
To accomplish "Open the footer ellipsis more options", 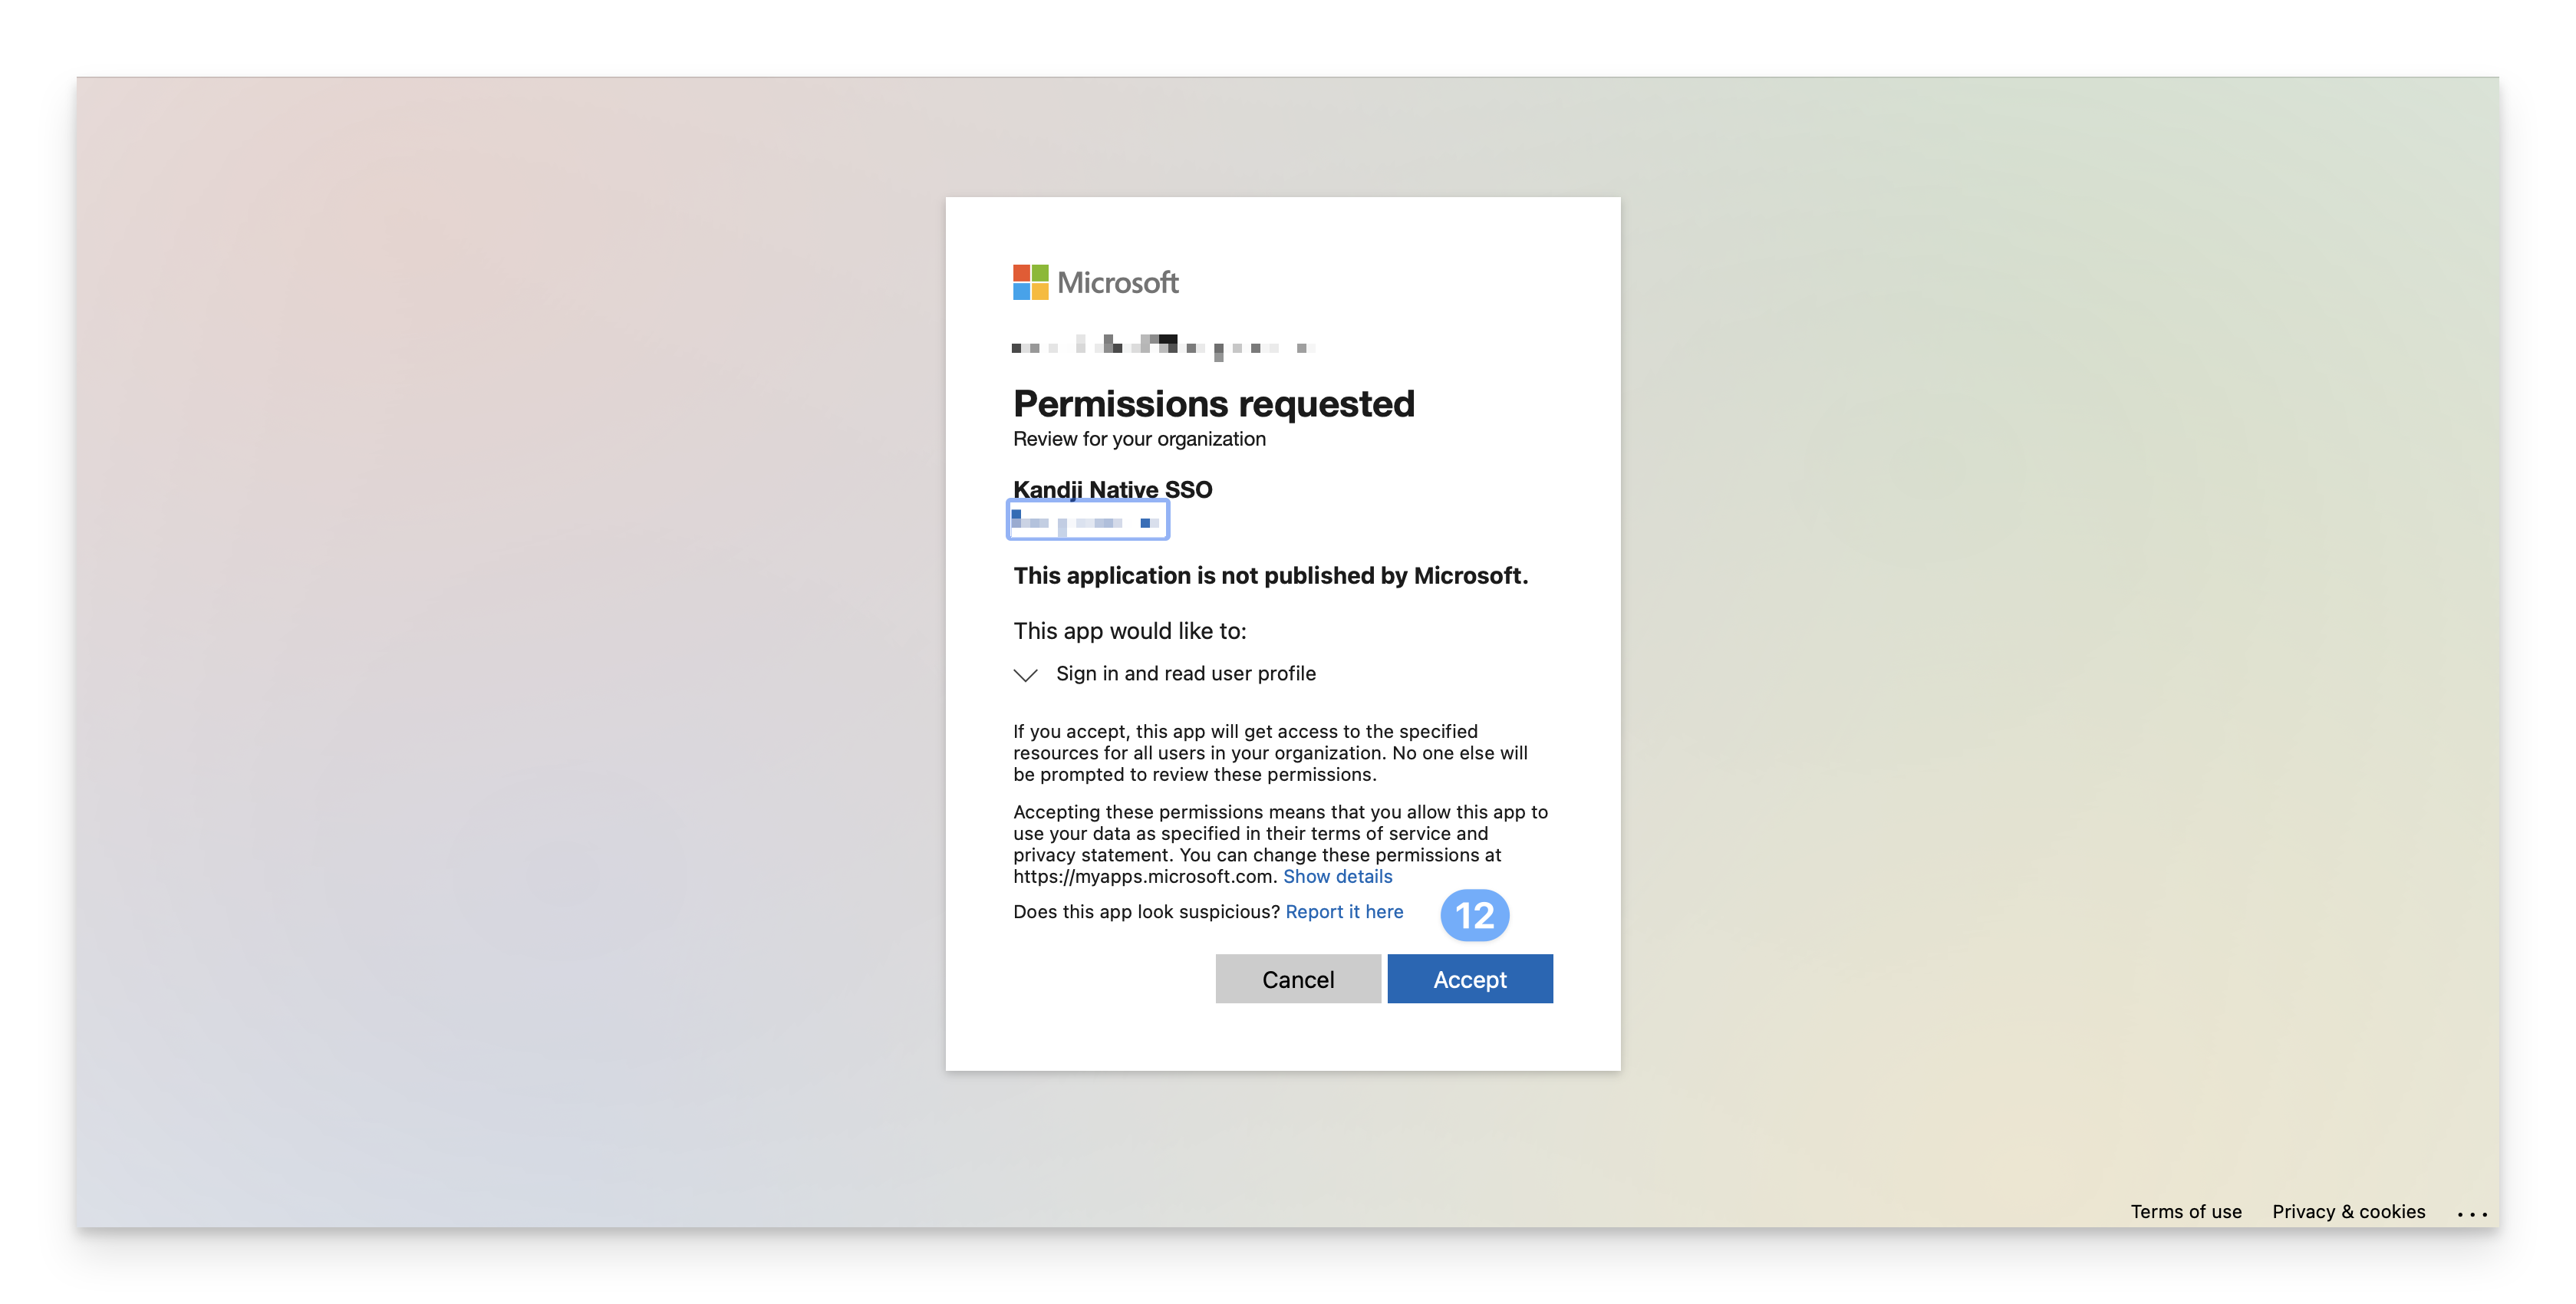I will pyautogui.click(x=2472, y=1213).
